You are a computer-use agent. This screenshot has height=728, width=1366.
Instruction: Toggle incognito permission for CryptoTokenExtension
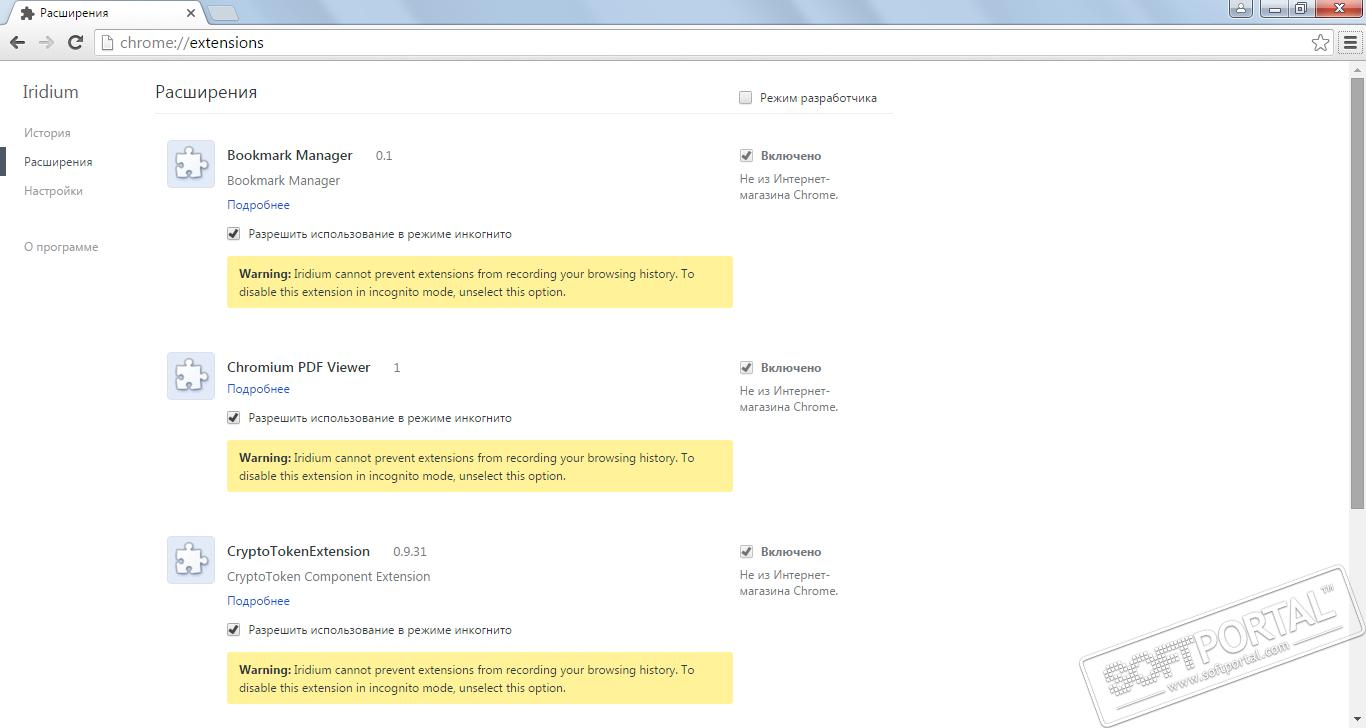coord(234,630)
